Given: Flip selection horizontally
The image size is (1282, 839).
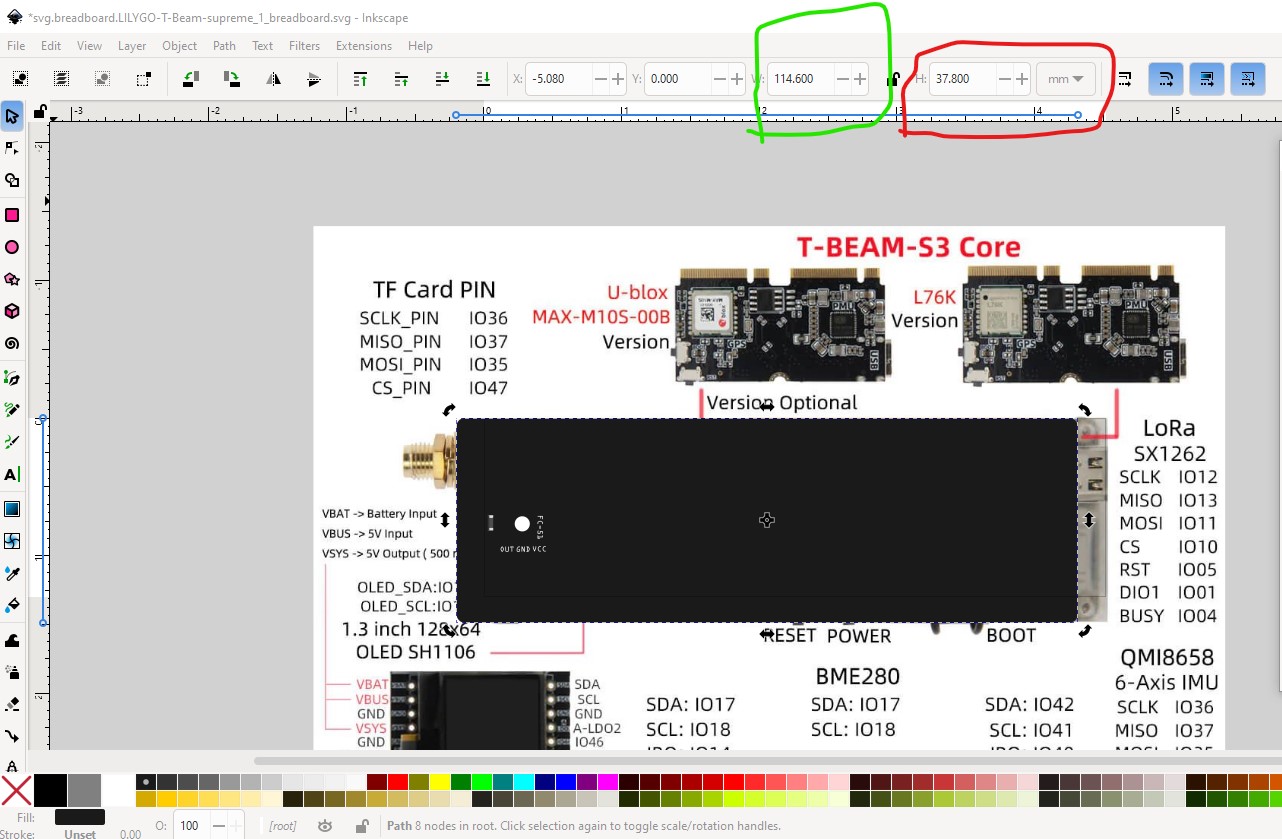Looking at the screenshot, I should 272,78.
